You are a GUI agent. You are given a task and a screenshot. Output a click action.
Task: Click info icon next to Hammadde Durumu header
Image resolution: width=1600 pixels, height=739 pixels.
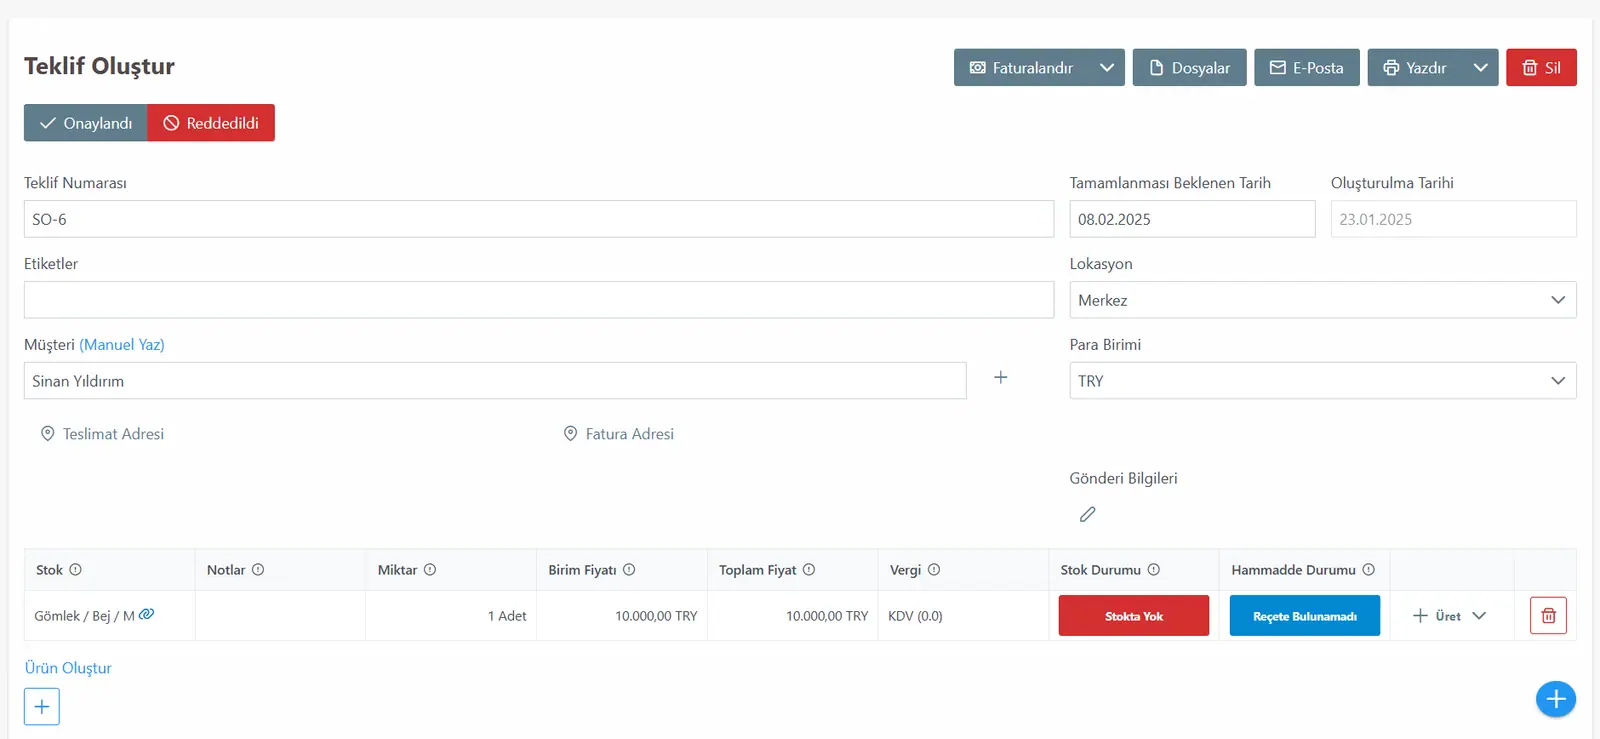coord(1369,570)
